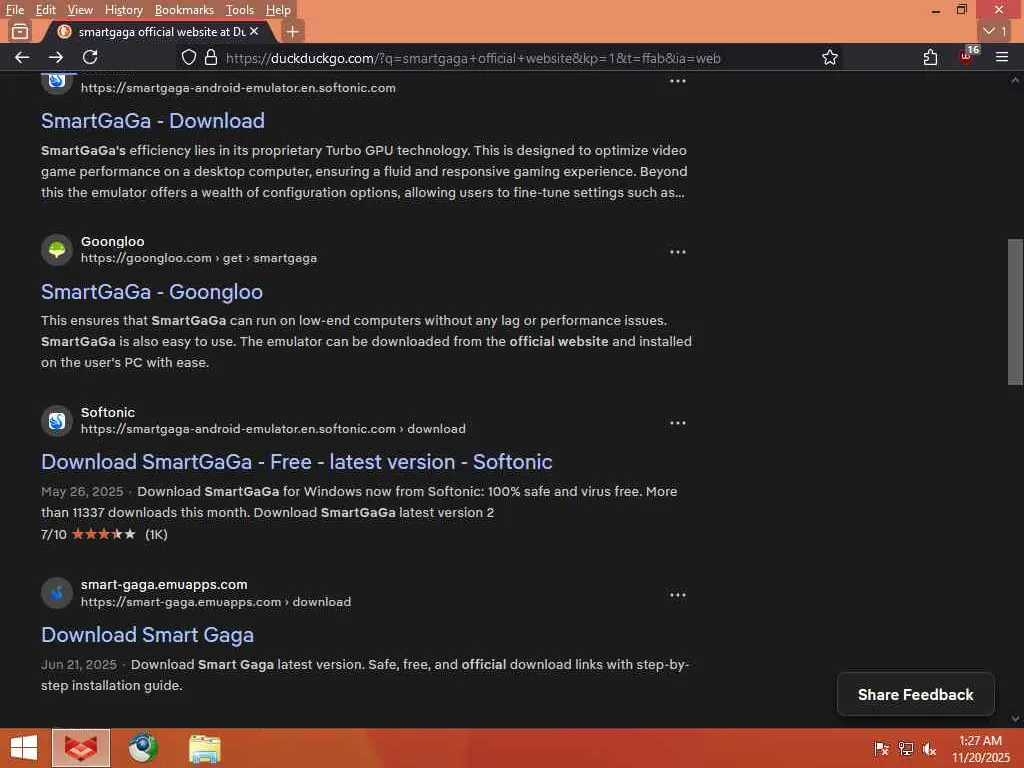This screenshot has width=1024, height=768.
Task: Open more options for Softonic download result
Action: point(677,423)
